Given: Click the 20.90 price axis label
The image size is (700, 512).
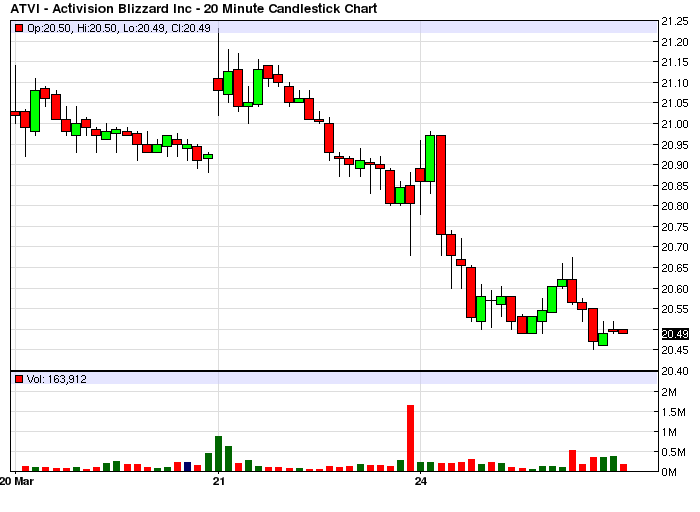Looking at the screenshot, I should pos(675,165).
